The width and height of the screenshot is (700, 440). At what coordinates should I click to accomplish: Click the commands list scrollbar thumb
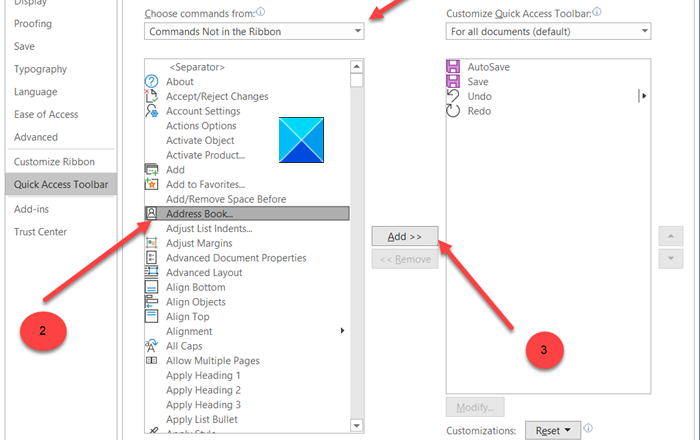[x=356, y=81]
